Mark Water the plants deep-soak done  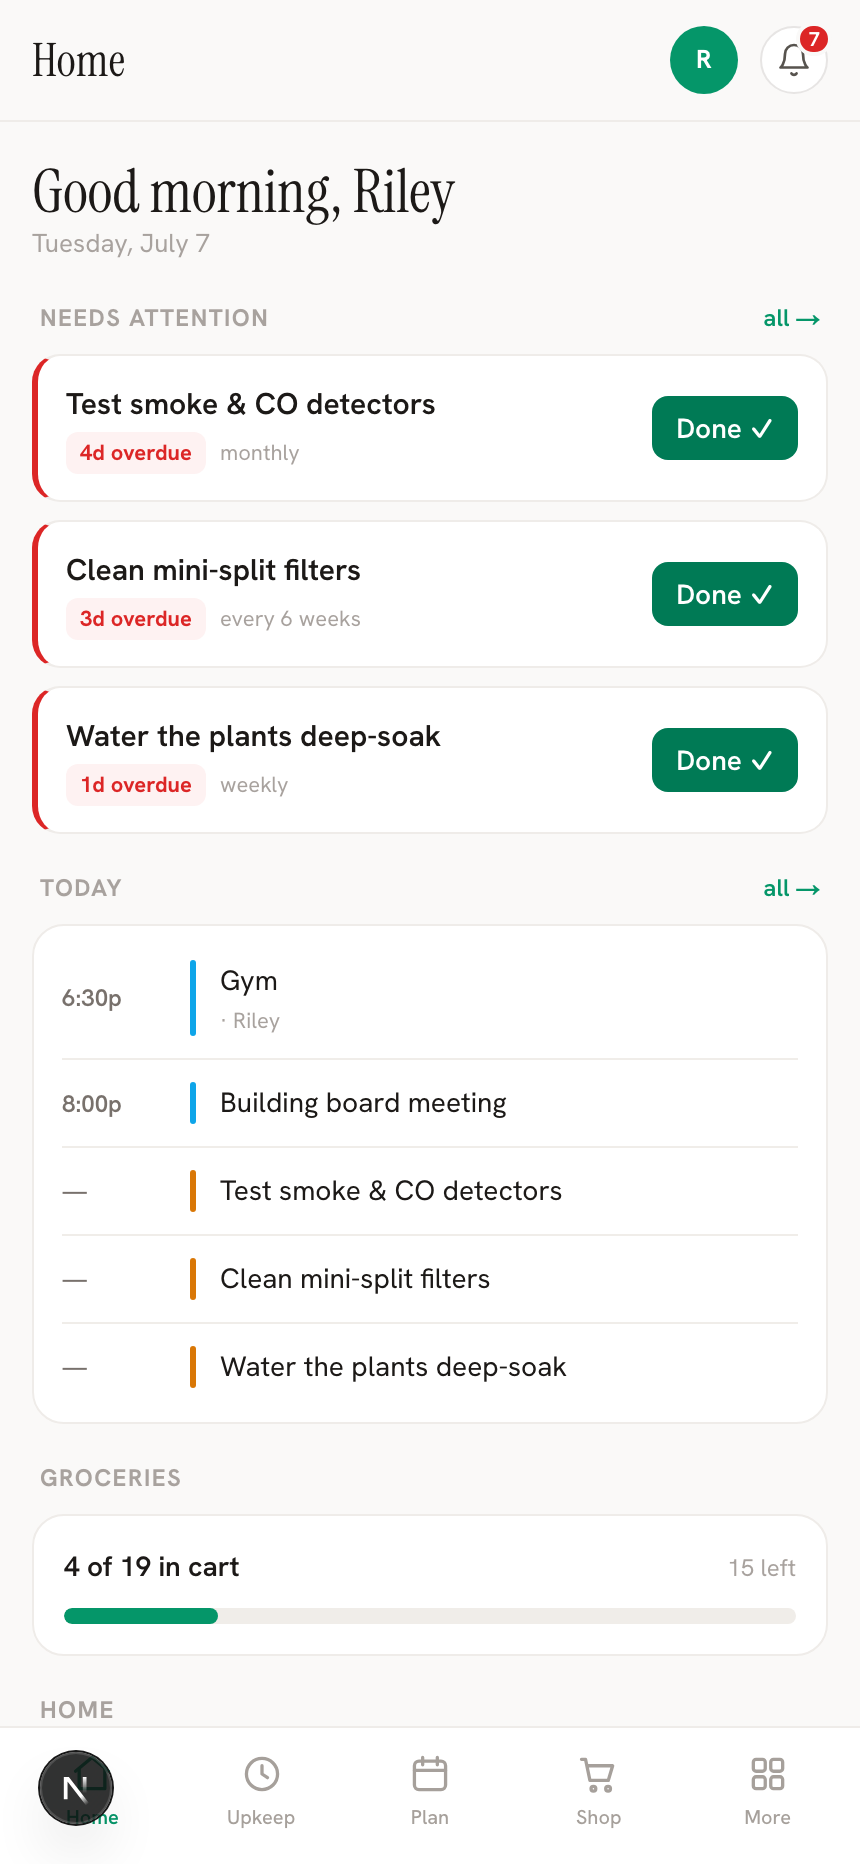click(725, 760)
